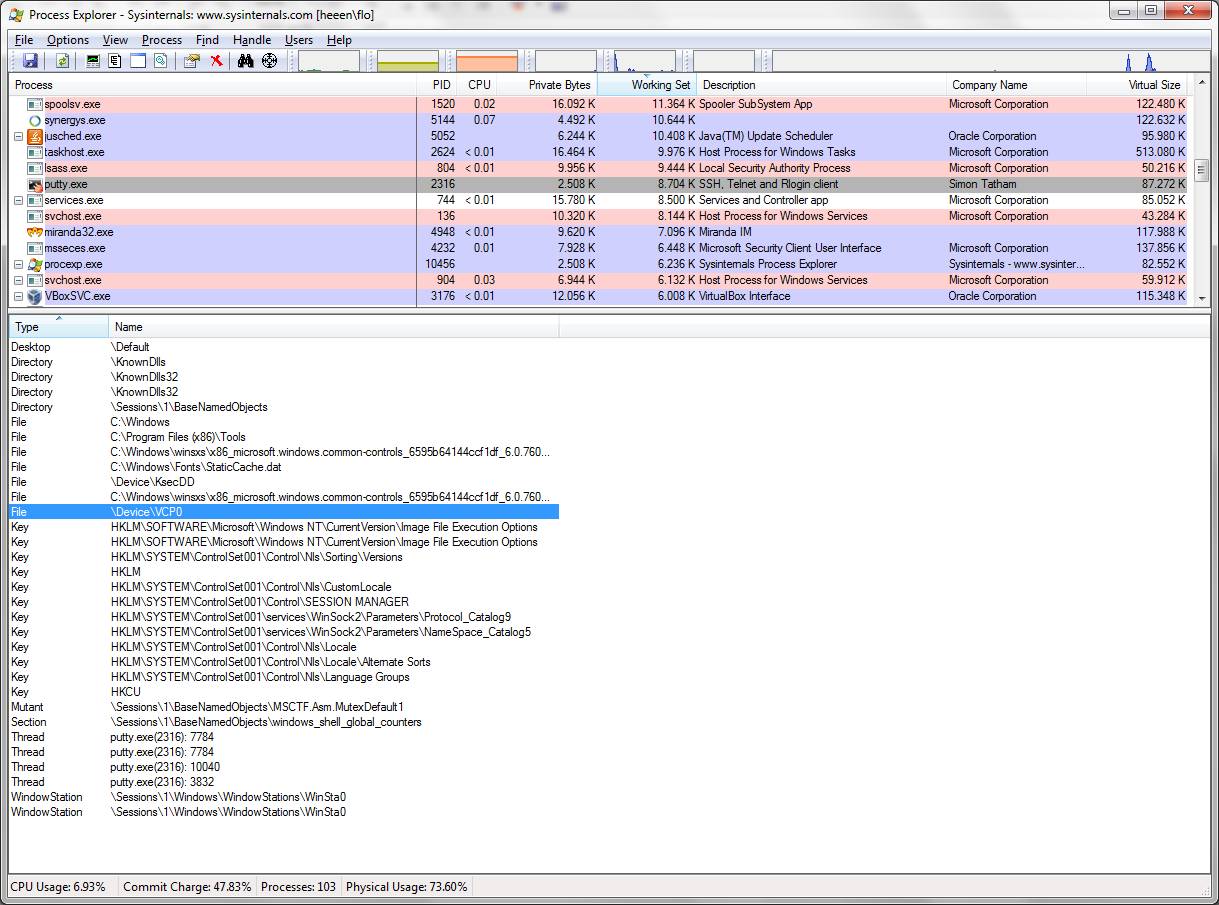The height and width of the screenshot is (905, 1219).
Task: Collapse the services.exe tree node
Action: [x=18, y=200]
